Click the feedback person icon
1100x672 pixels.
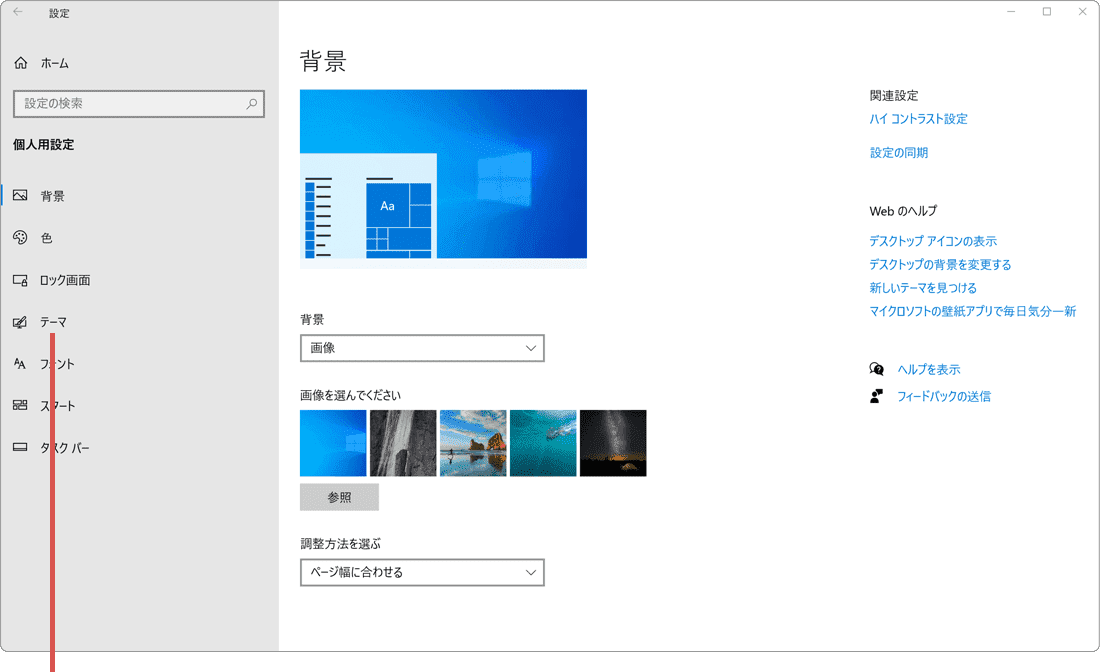[876, 396]
